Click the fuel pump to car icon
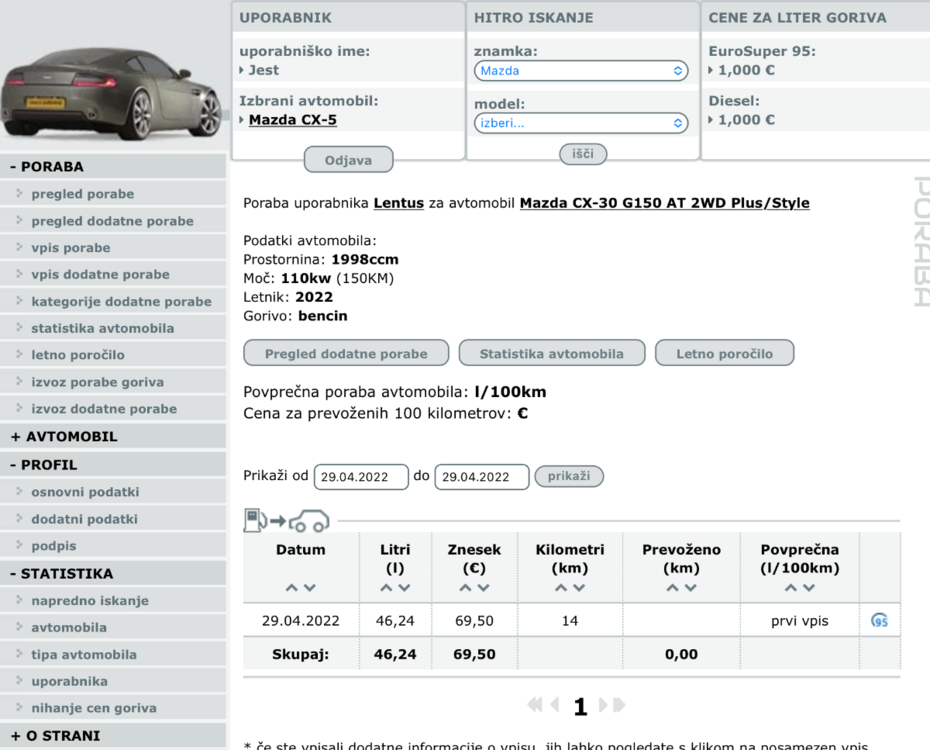Viewport: 930px width, 750px height. point(286,521)
